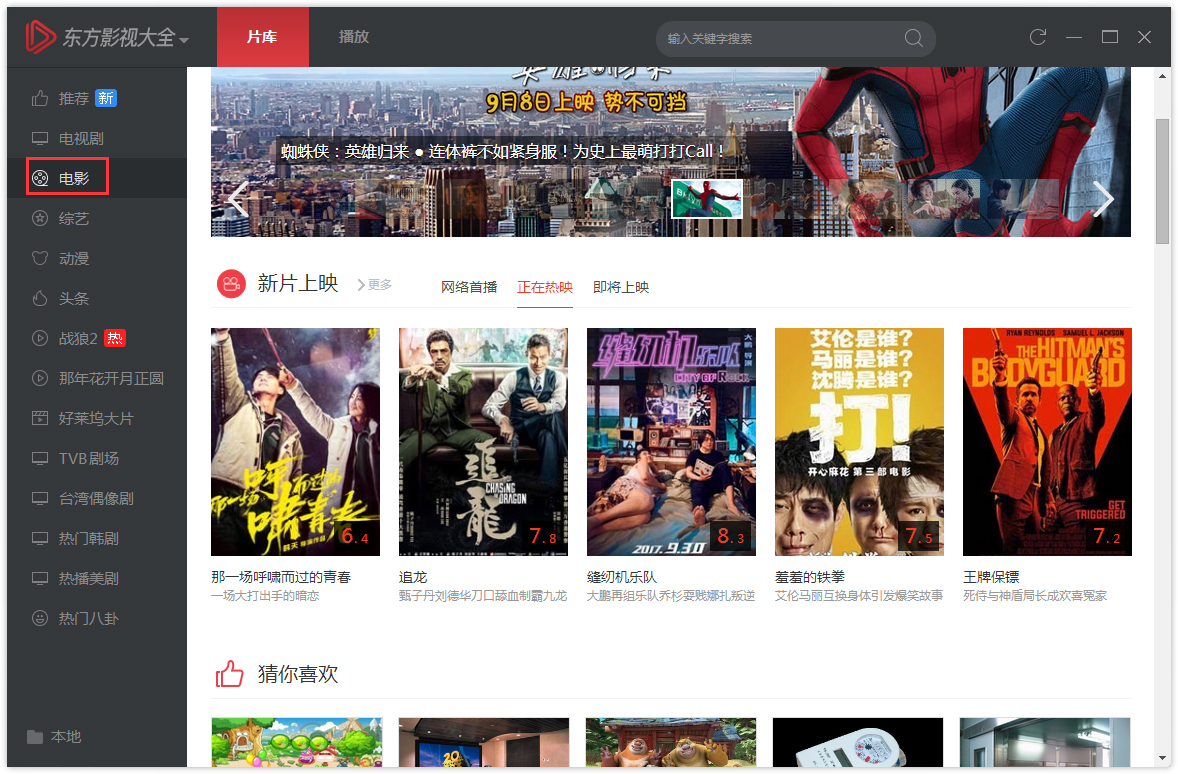
Task: Click subtitle 艾伦马丽互换身体引发爆笑故事
Action: click(859, 596)
